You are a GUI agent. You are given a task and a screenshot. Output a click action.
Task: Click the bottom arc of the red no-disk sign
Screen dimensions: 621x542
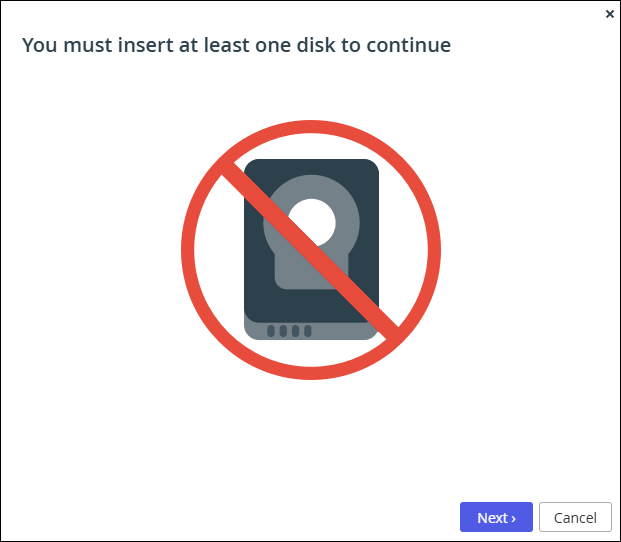[x=311, y=373]
